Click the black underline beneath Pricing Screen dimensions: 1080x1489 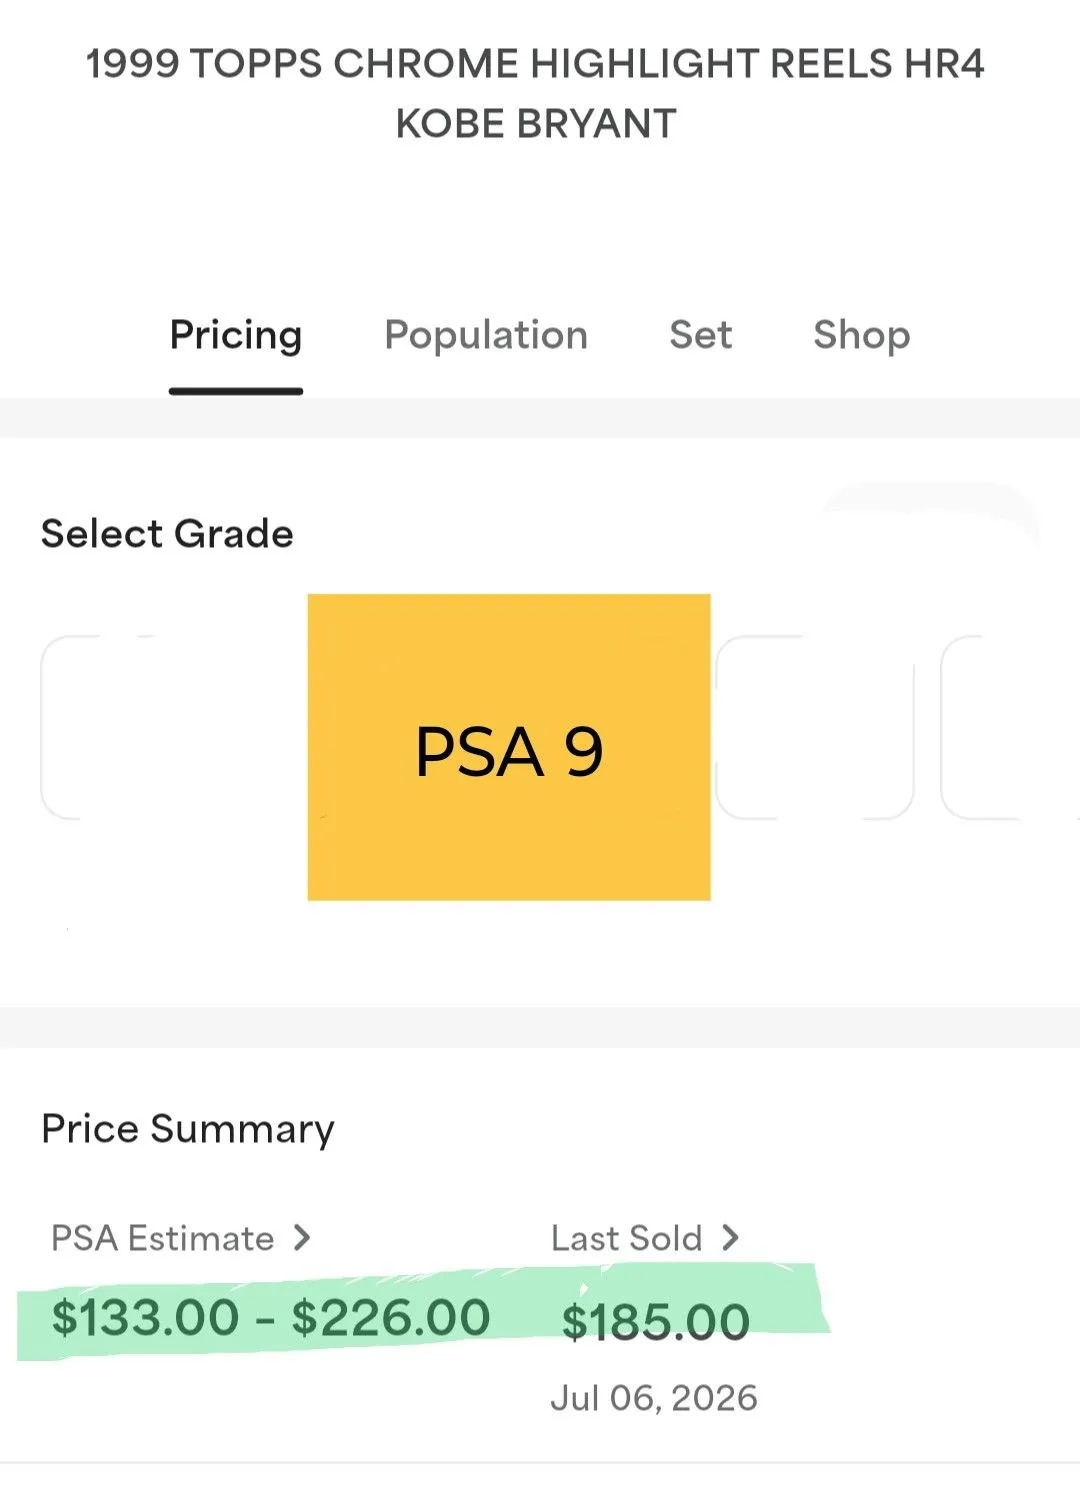click(236, 391)
